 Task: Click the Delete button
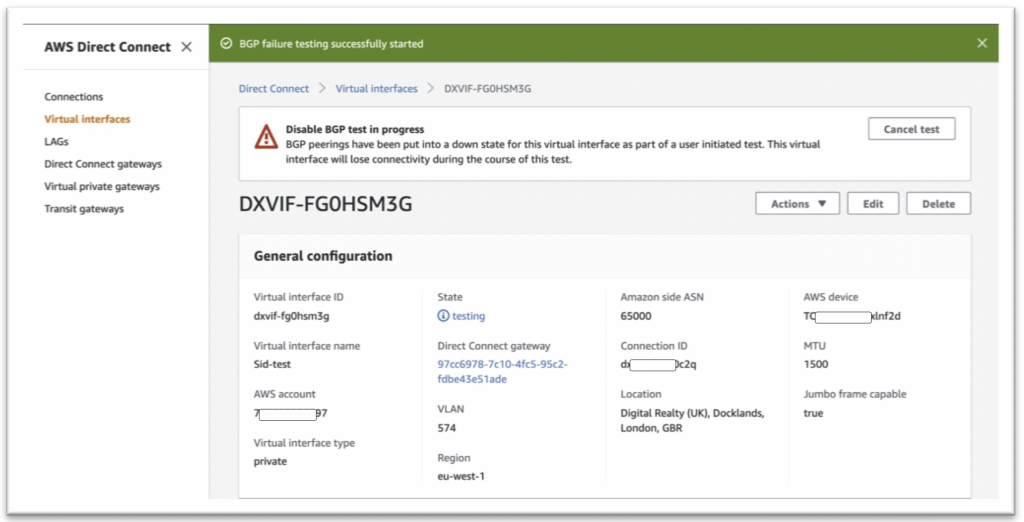coord(938,204)
